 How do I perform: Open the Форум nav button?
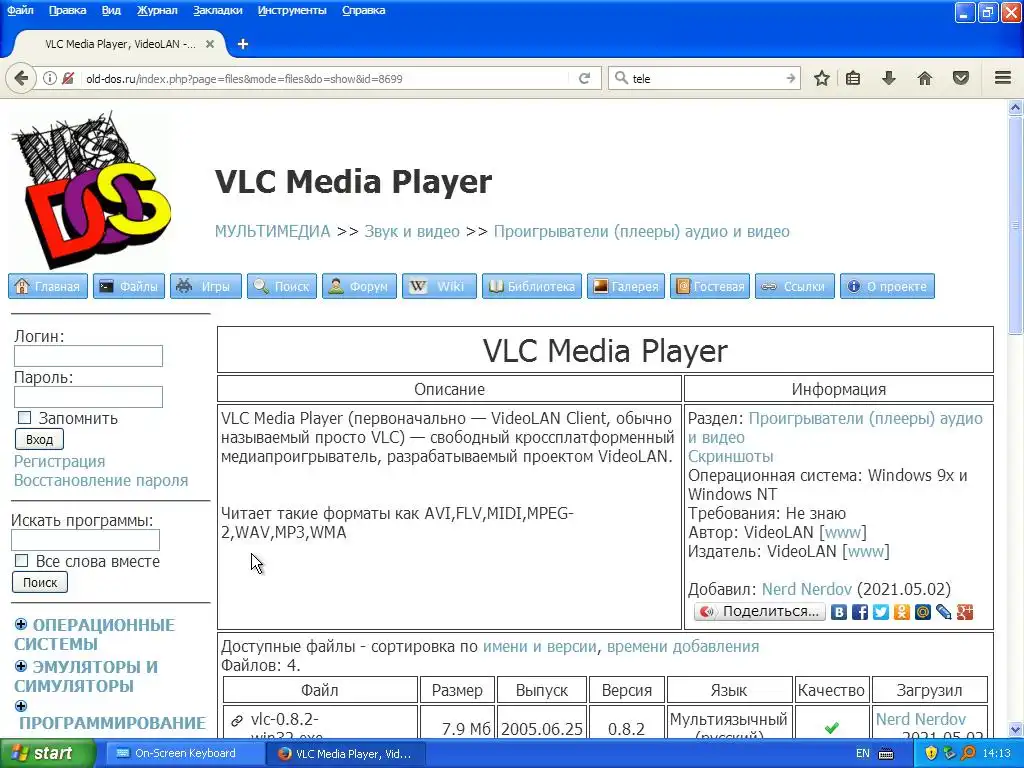359,286
